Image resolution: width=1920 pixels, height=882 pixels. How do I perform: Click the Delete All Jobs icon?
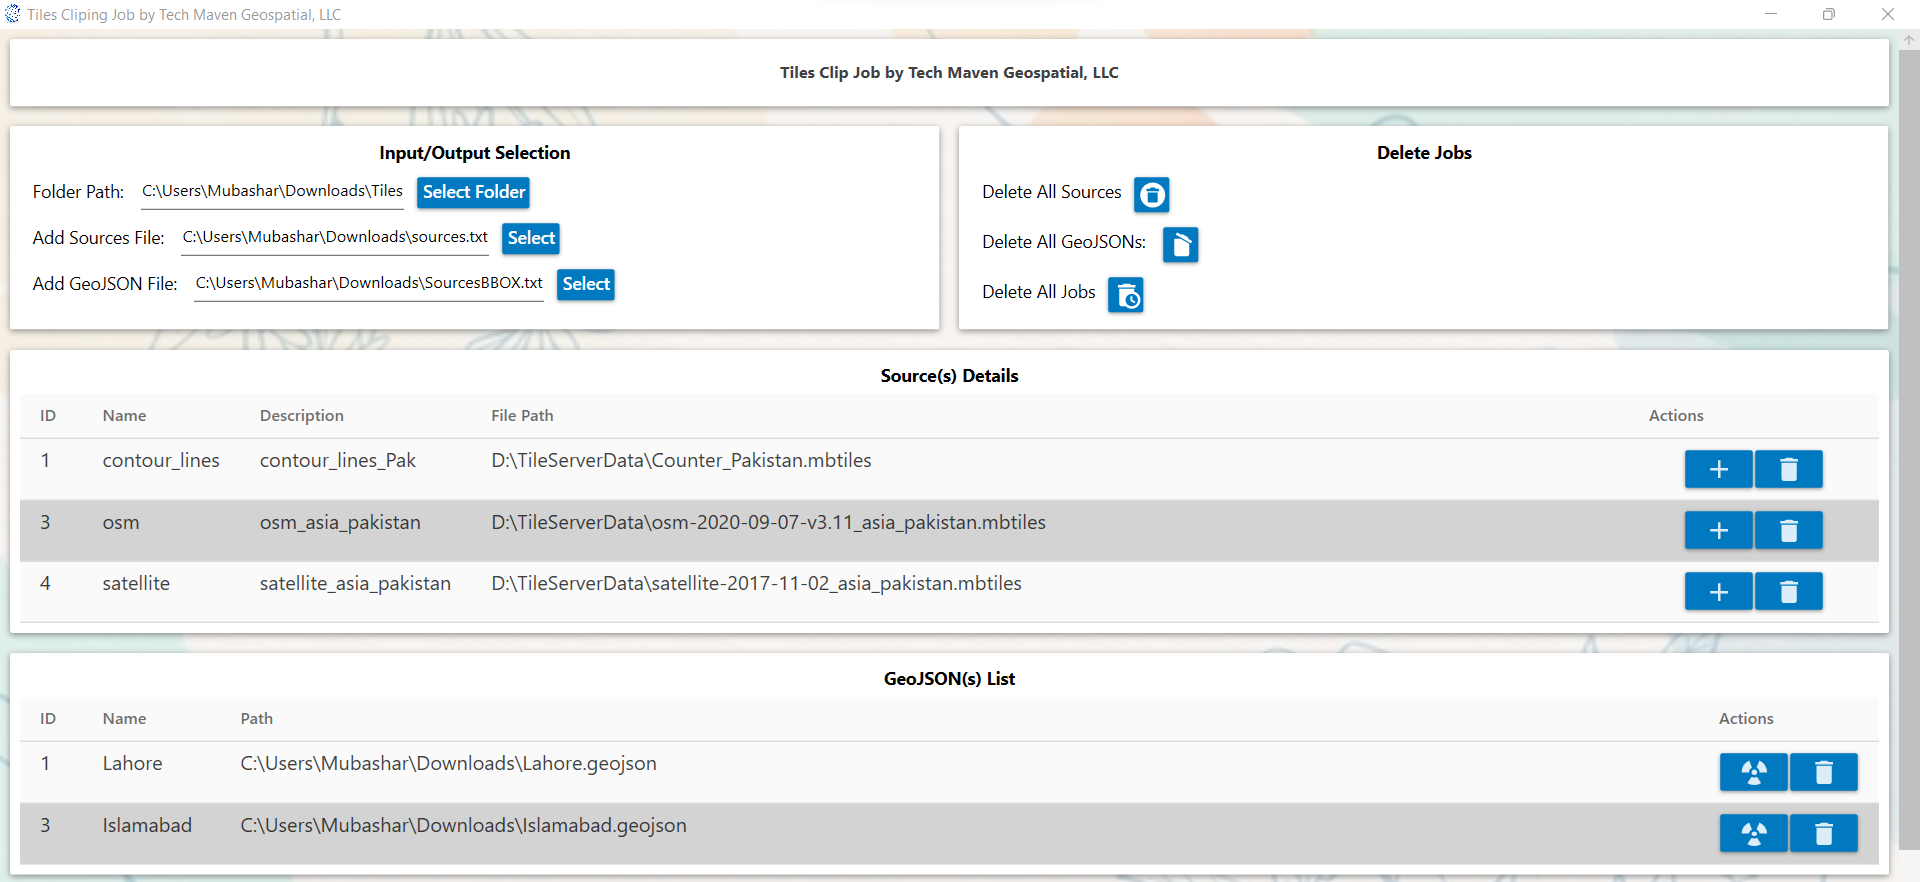pyautogui.click(x=1125, y=295)
